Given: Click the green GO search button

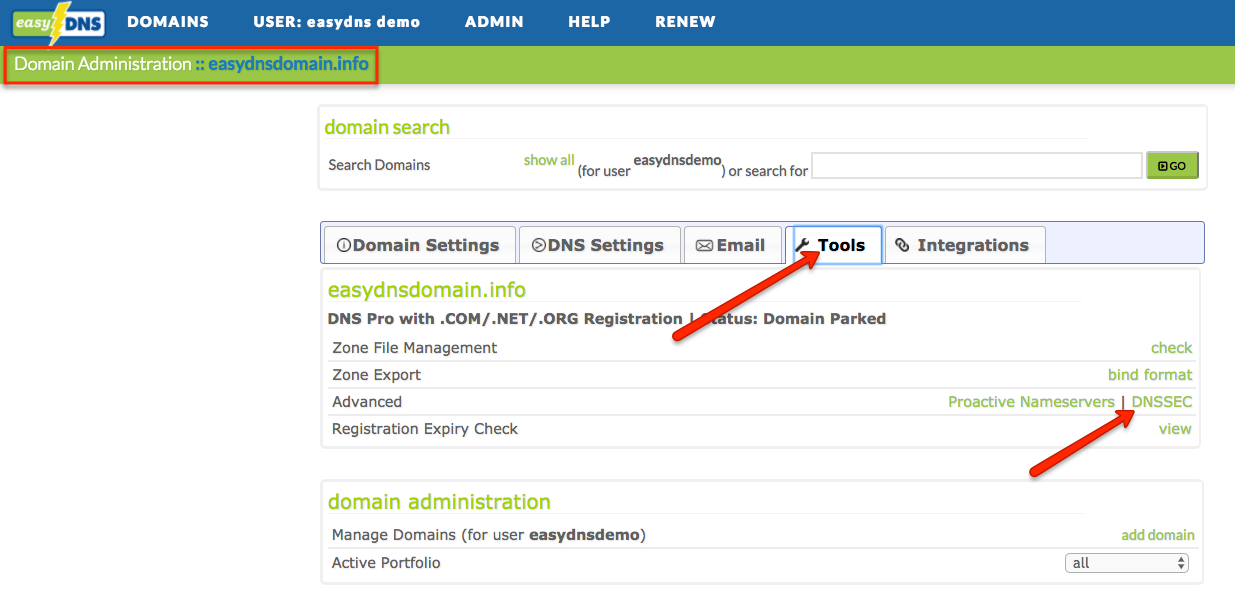Looking at the screenshot, I should click(x=1172, y=166).
